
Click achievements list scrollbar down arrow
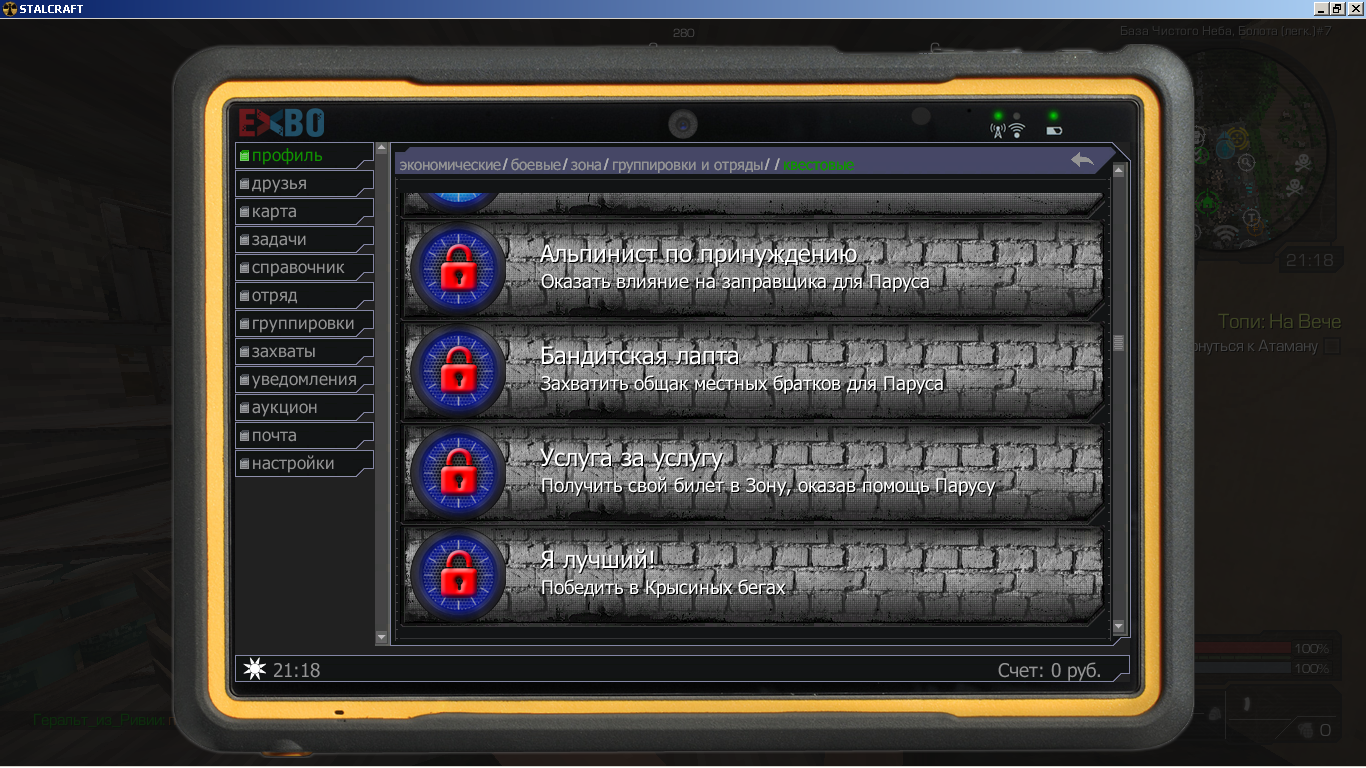[x=1119, y=627]
